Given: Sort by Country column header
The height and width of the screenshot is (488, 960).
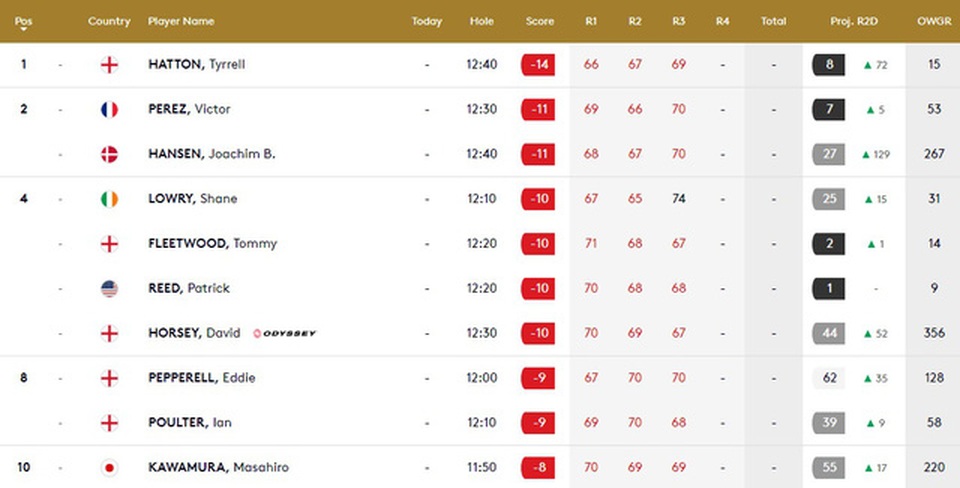Looking at the screenshot, I should click(109, 21).
